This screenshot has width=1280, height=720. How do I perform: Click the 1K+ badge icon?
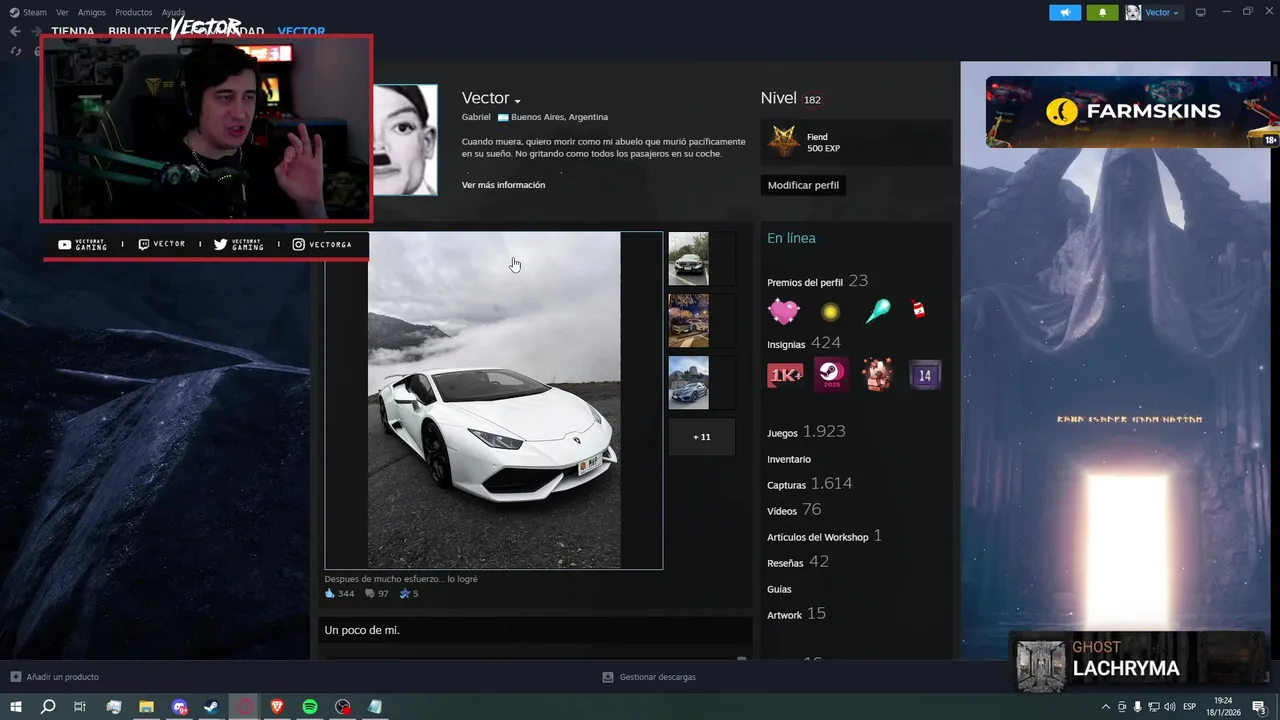click(785, 375)
